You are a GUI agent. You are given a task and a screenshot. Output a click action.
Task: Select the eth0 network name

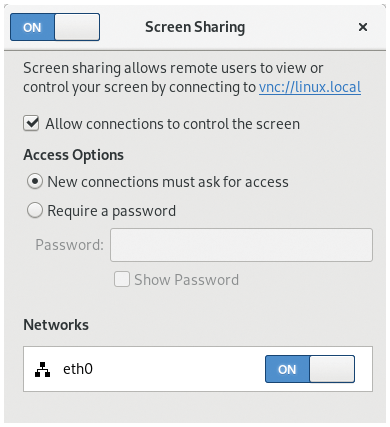click(78, 369)
